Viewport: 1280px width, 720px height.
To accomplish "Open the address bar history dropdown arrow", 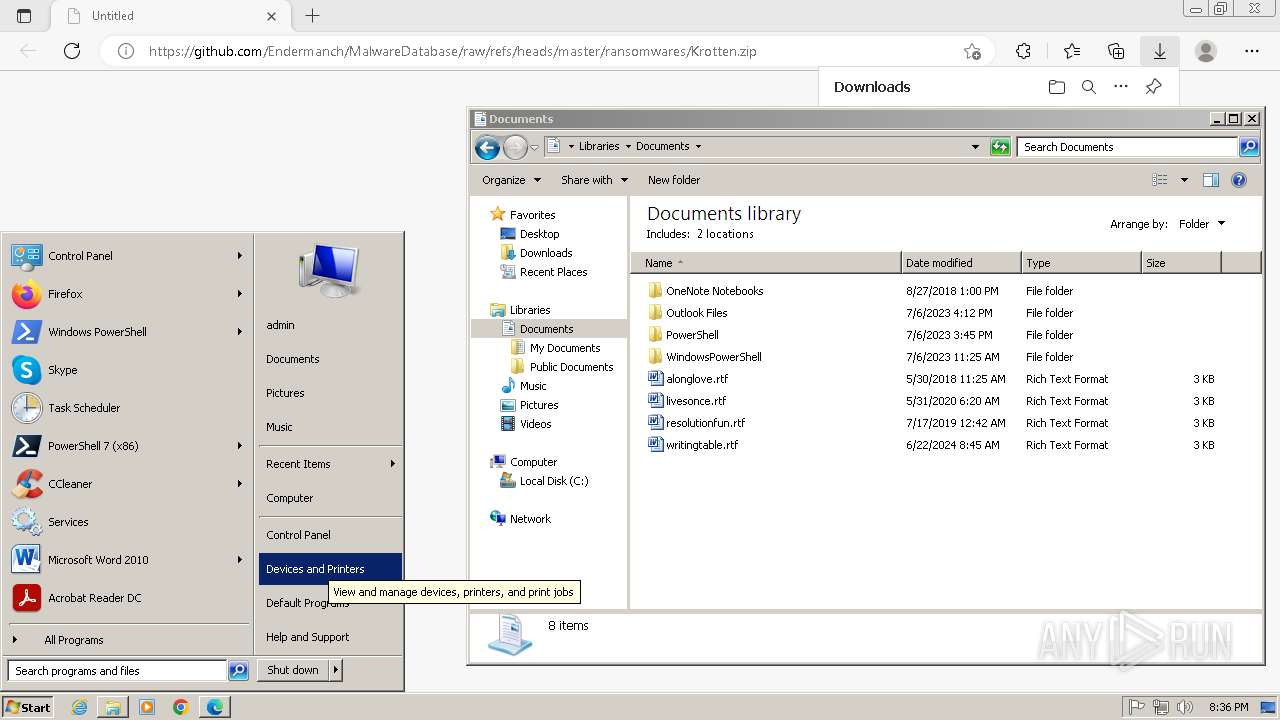I will 976,147.
